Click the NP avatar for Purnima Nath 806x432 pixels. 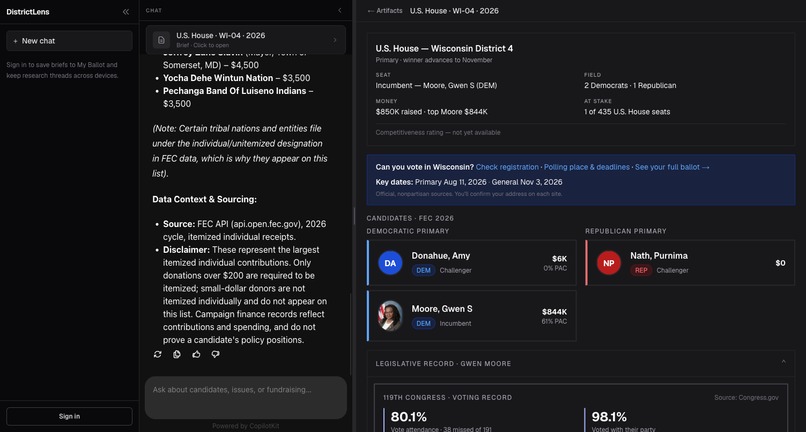(x=609, y=263)
